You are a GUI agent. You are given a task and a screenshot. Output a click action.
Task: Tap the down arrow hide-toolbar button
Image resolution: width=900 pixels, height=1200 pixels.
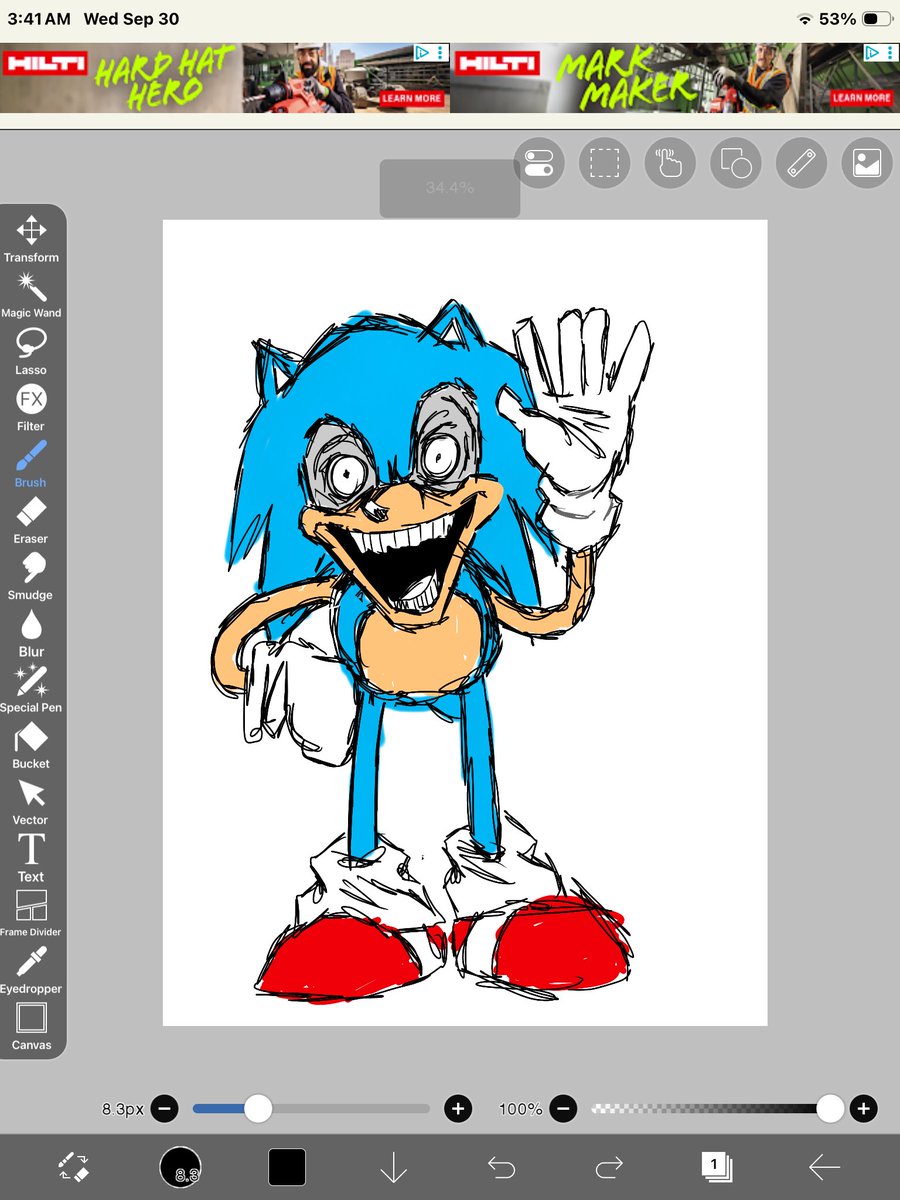click(393, 1166)
